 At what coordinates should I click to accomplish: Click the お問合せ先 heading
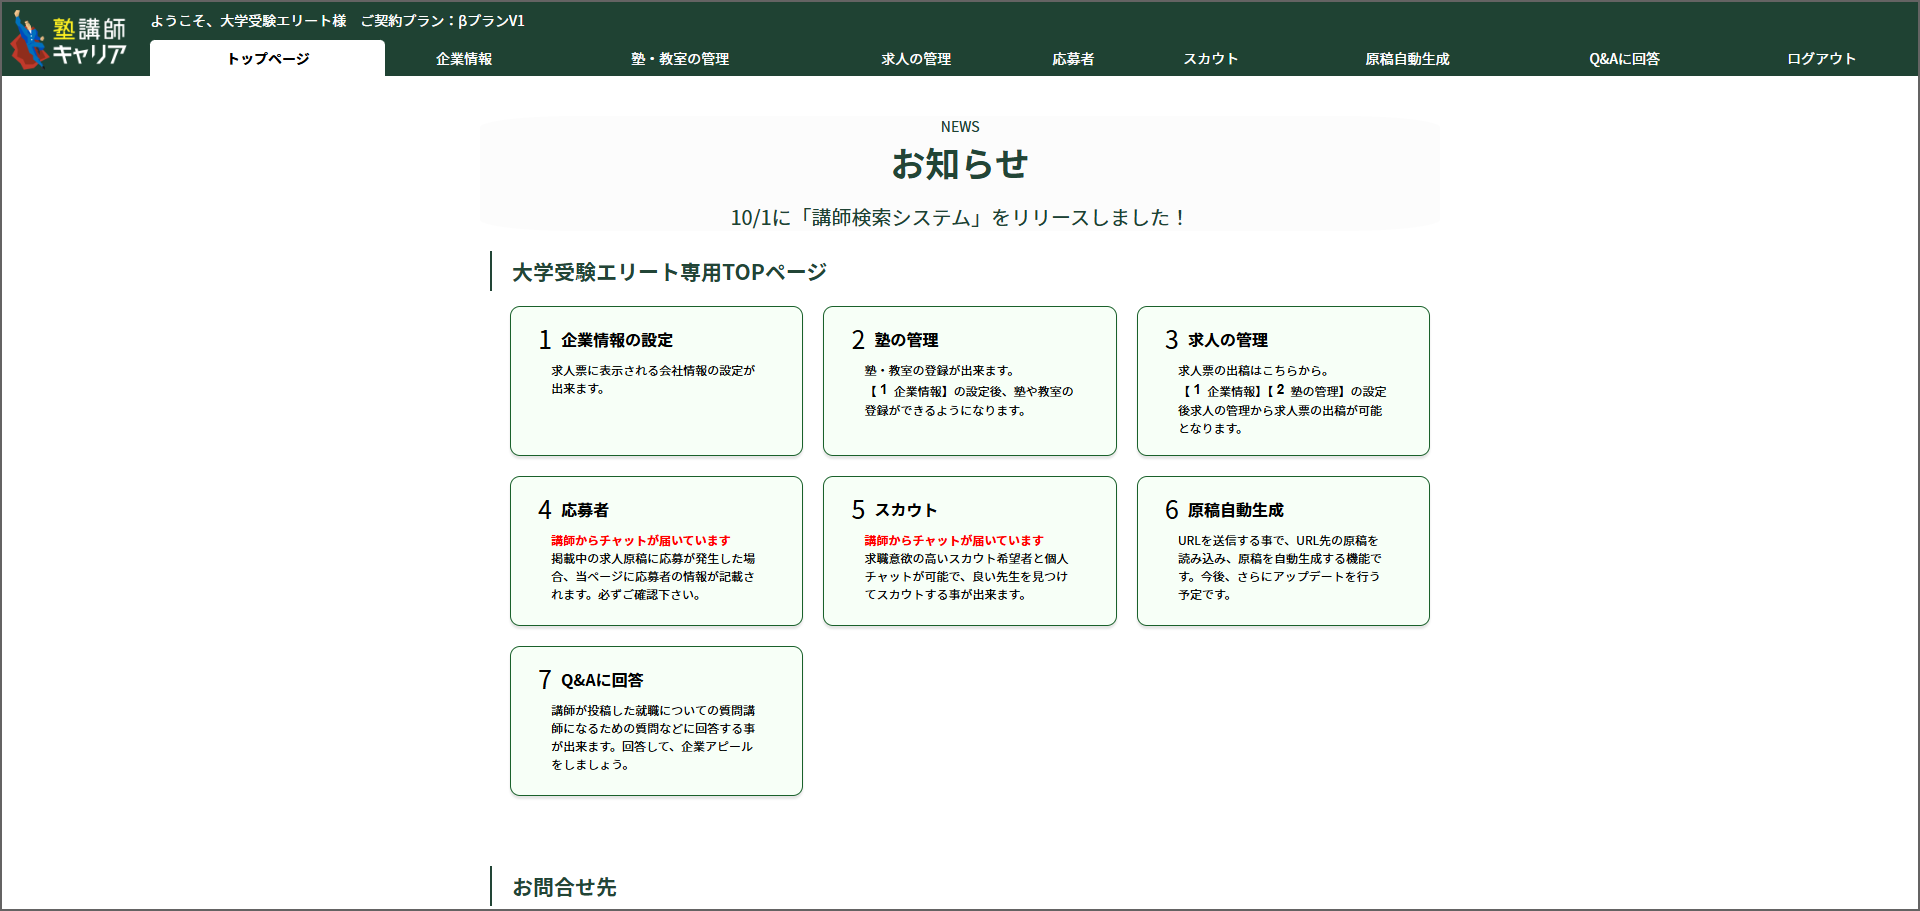564,887
